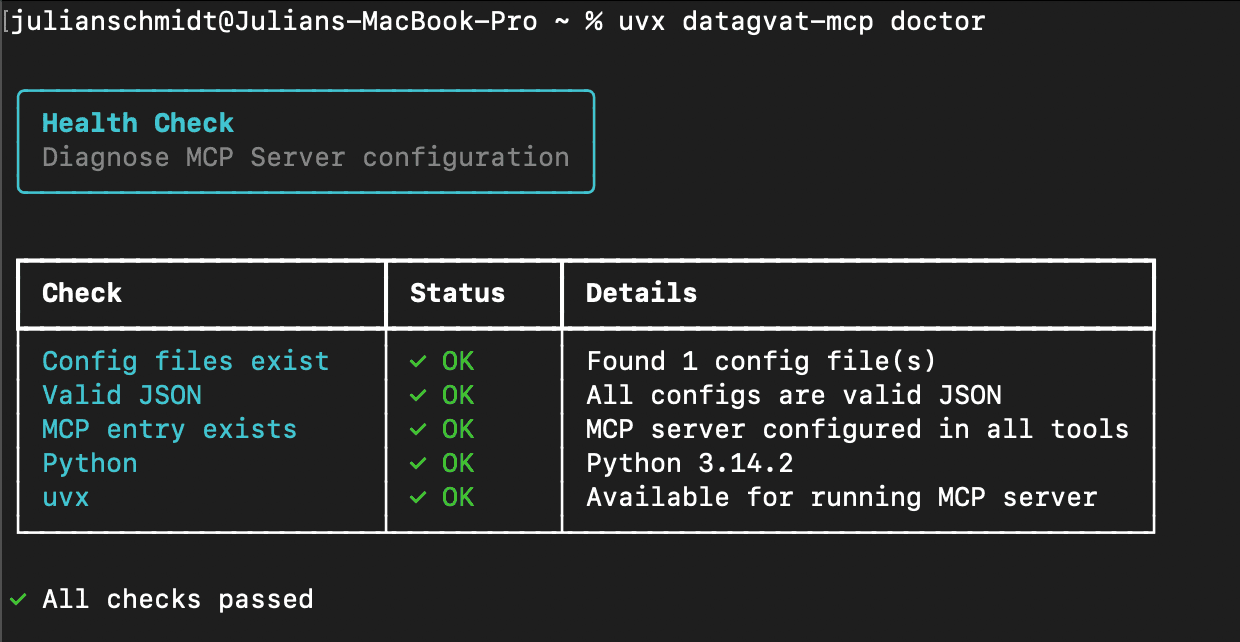
Task: Click the Health Check panel title
Action: coord(138,122)
